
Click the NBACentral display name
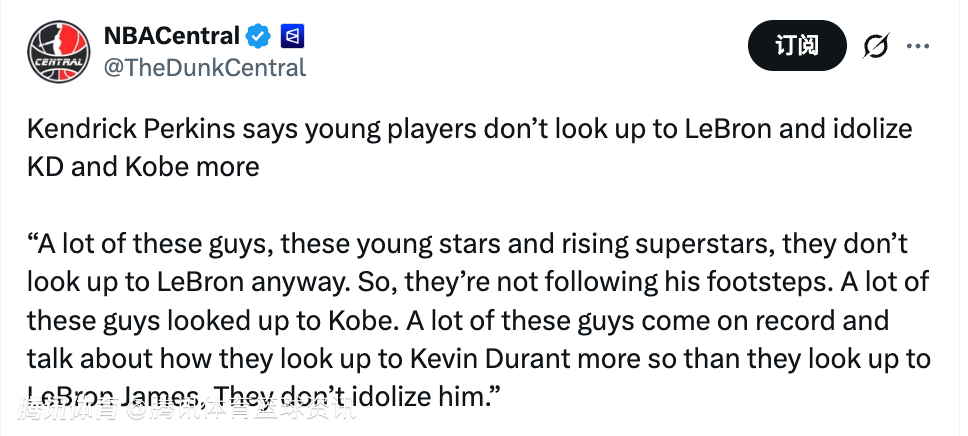(171, 37)
